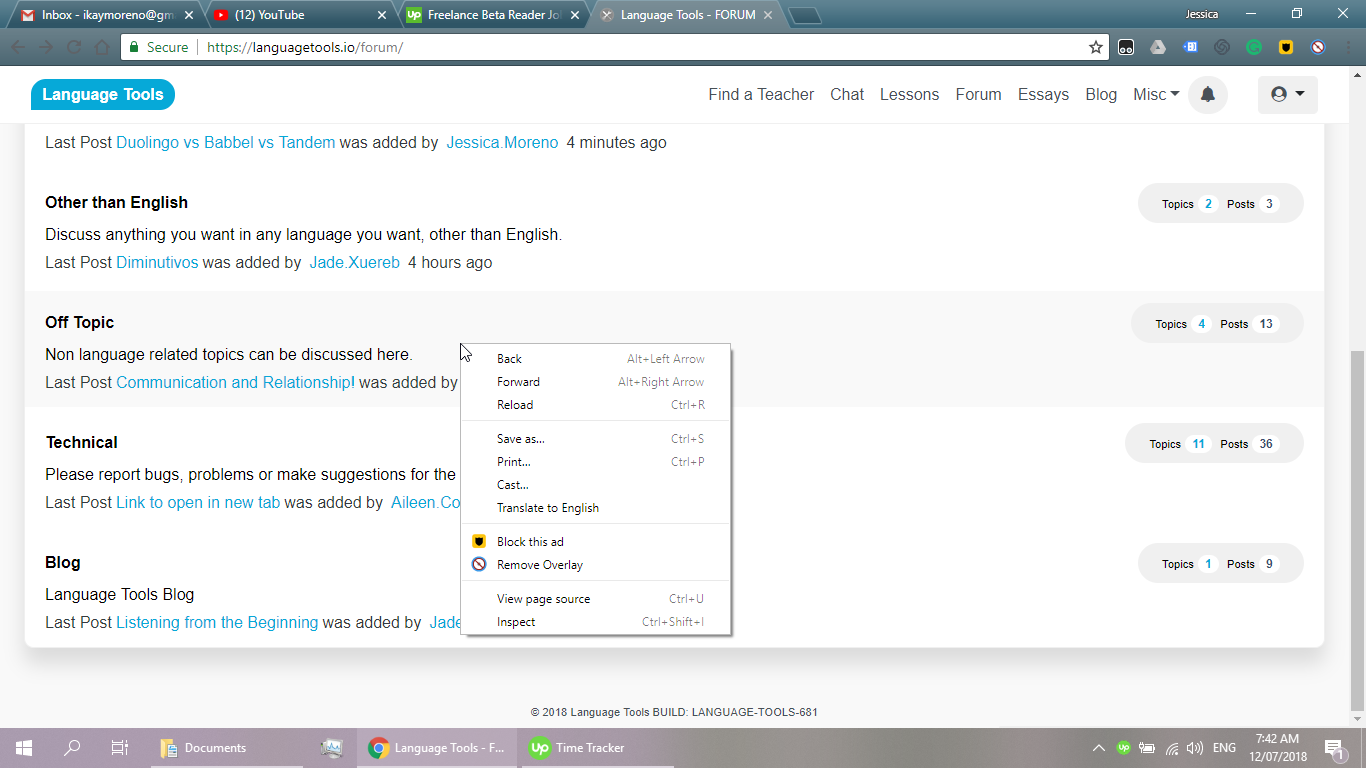Open the Google Drive extension icon
1366x768 pixels.
[x=1157, y=47]
